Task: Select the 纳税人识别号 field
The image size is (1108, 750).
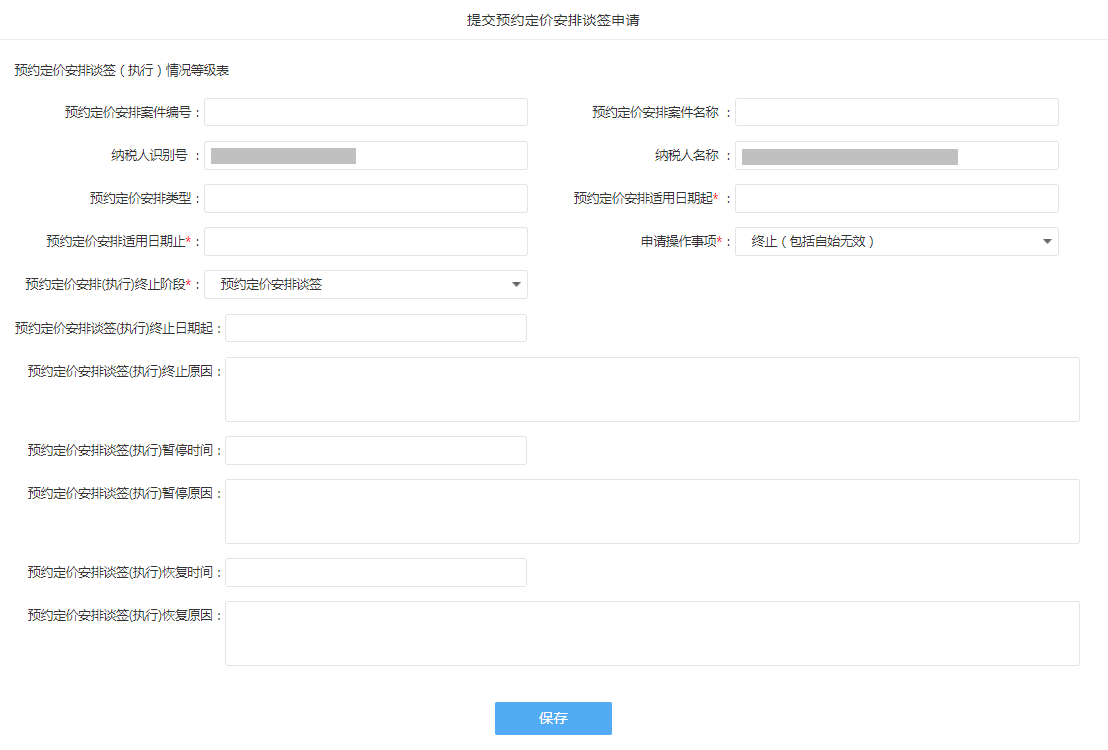Action: point(366,155)
